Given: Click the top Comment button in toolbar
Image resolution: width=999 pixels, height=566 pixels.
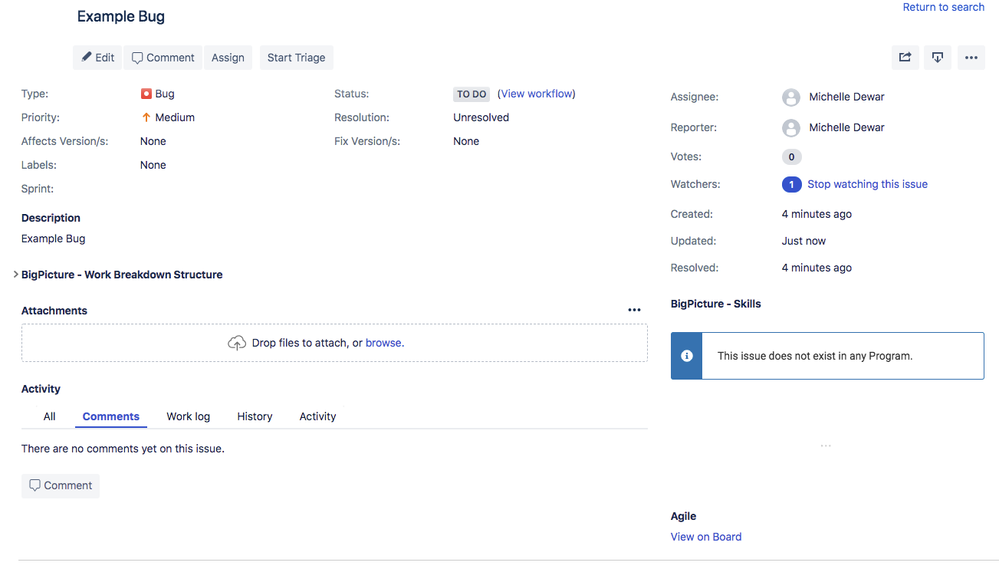Looking at the screenshot, I should [162, 57].
